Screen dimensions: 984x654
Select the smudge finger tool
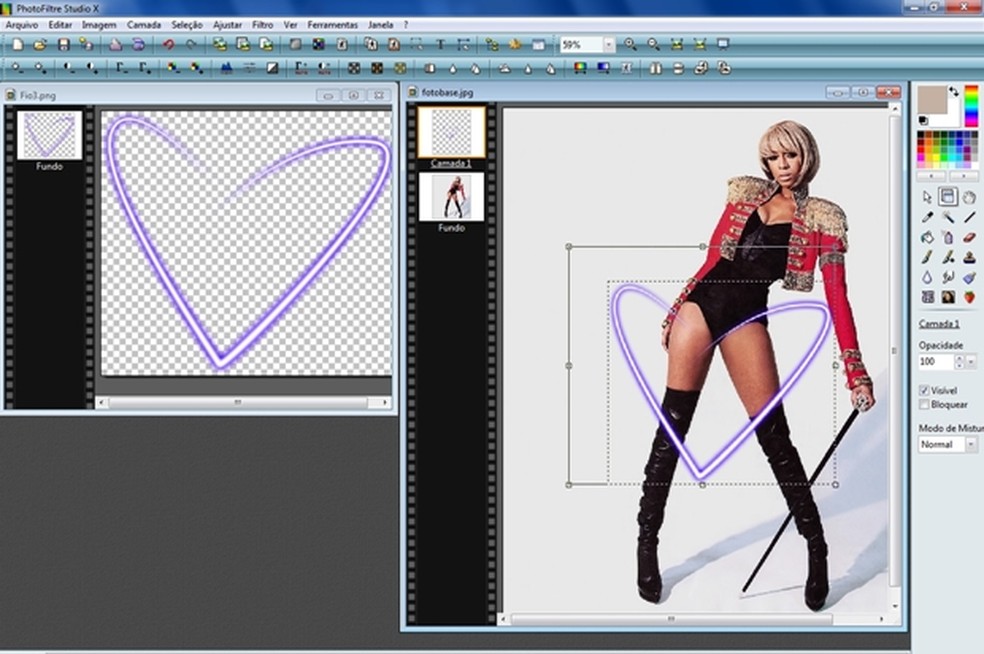[948, 277]
